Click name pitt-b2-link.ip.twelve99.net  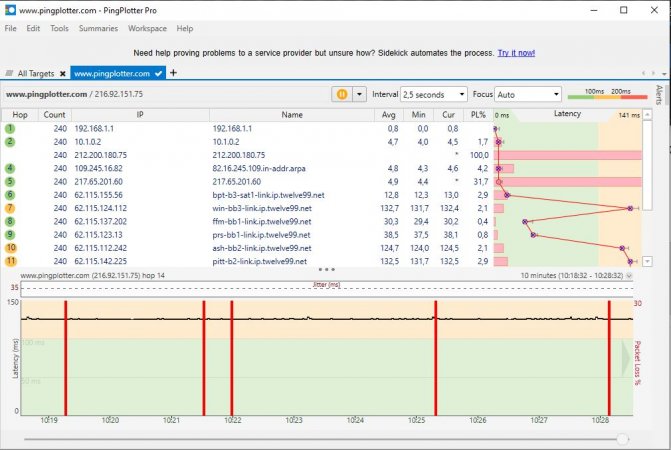(x=259, y=261)
